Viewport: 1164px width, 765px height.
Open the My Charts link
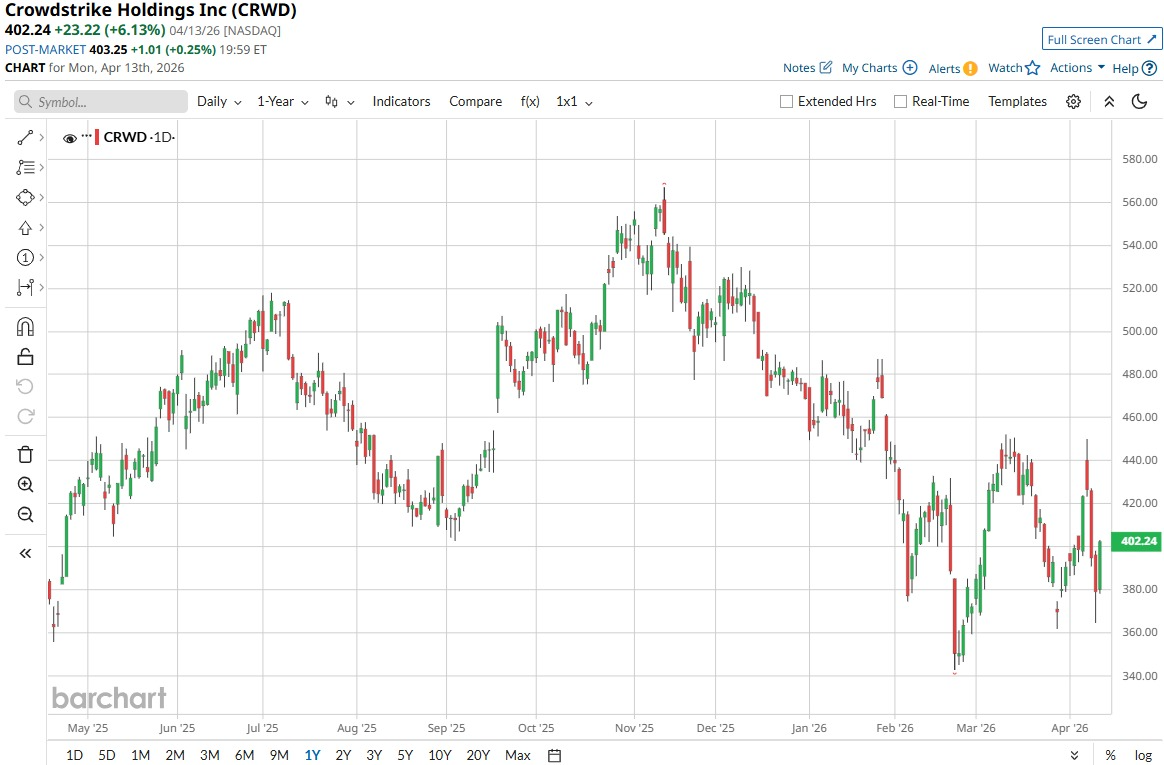[880, 68]
